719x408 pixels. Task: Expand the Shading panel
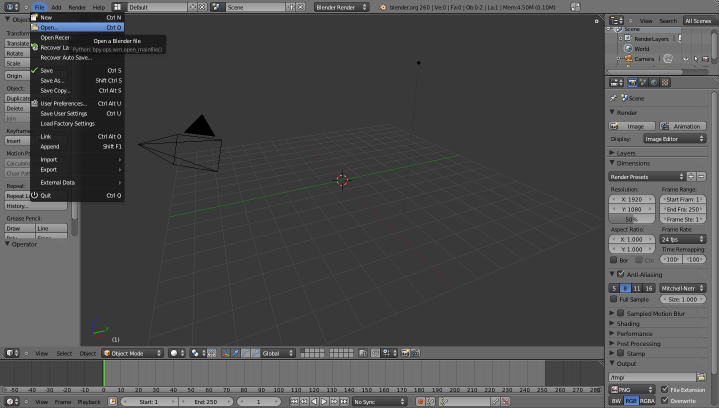pyautogui.click(x=628, y=323)
